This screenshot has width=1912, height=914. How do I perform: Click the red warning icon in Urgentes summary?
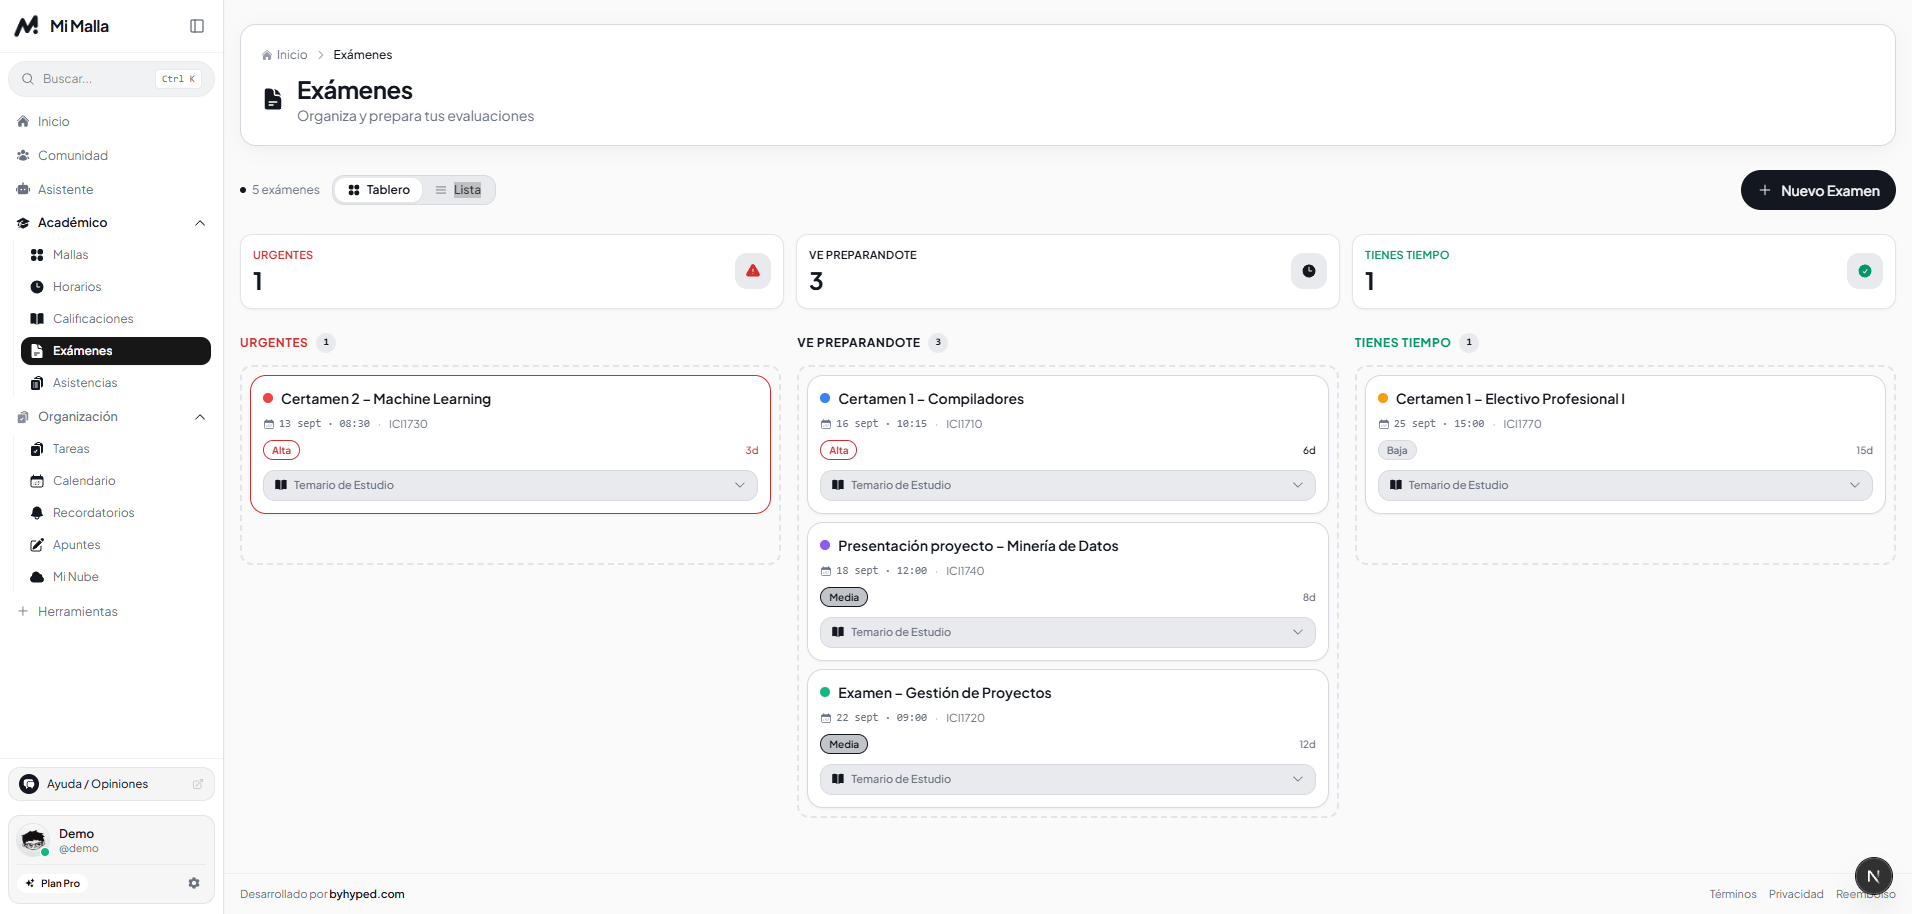[753, 271]
